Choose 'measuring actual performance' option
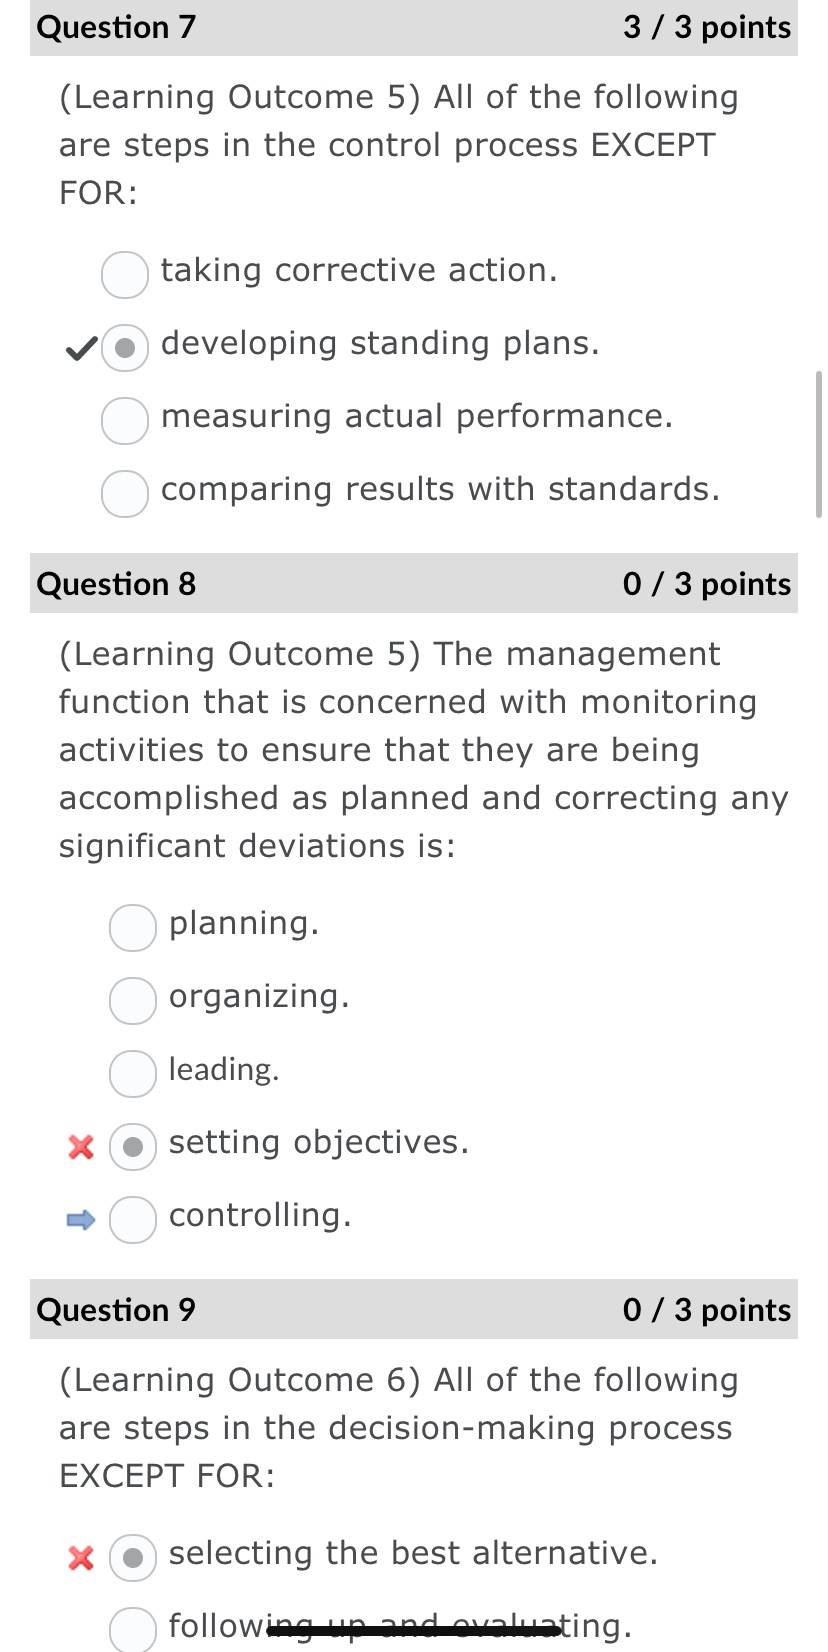Screen dimensions: 828x1652 125,420
